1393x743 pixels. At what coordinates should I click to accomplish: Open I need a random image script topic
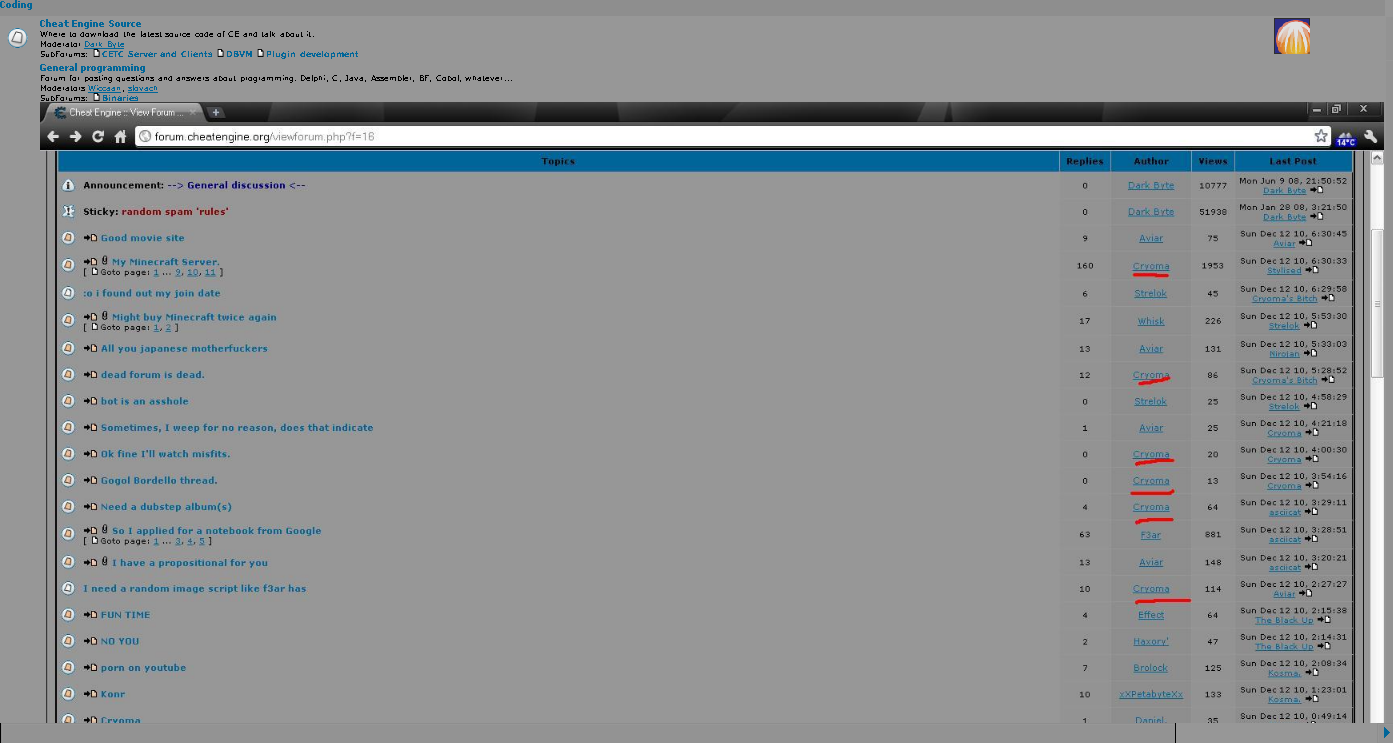[195, 588]
